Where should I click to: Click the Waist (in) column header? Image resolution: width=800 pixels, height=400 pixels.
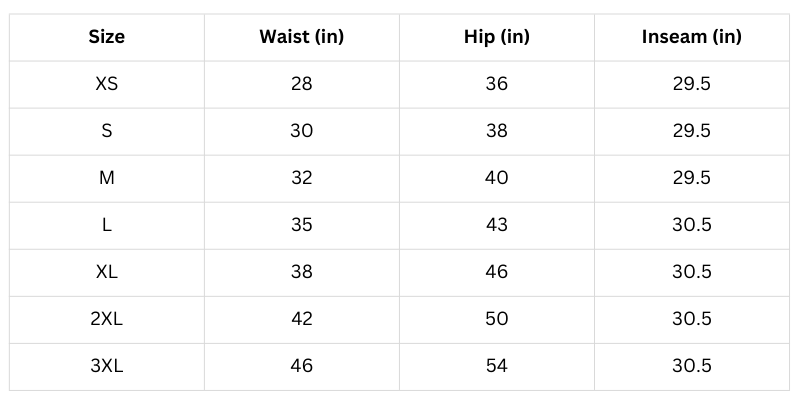301,38
